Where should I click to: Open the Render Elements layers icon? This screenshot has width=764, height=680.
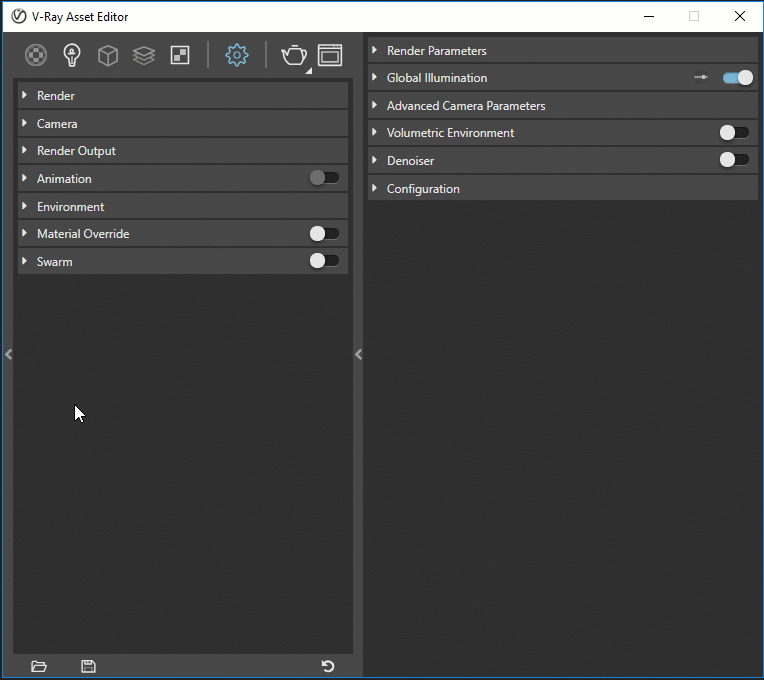144,55
